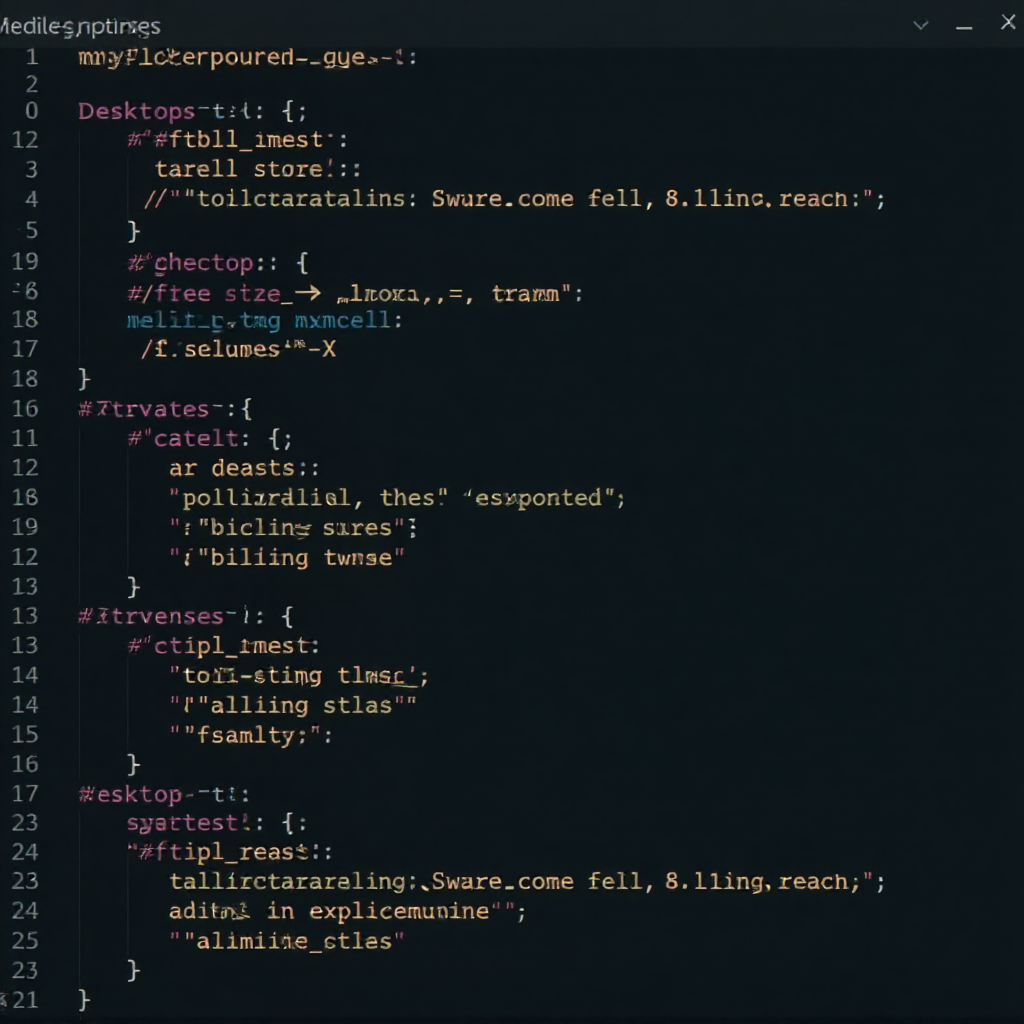Click line number 25 in the gutter
The width and height of the screenshot is (1024, 1024).
tap(25, 941)
